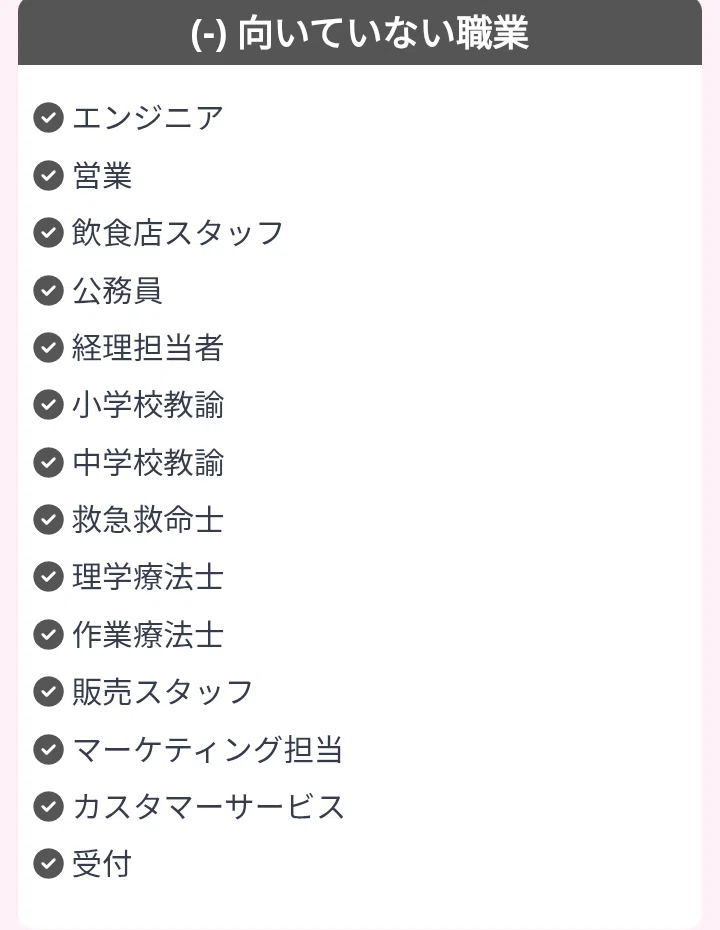
Task: Select the マーケティング担当 list item text
Action: [208, 749]
